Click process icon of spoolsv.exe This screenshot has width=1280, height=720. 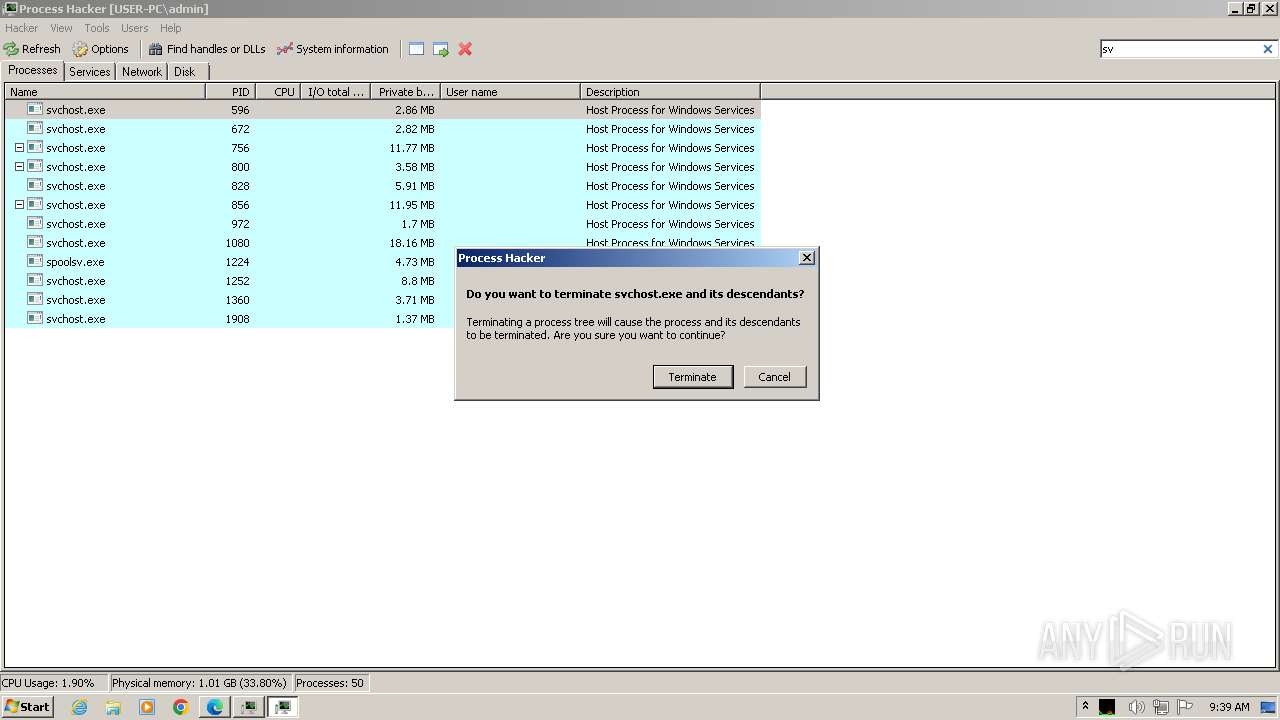pyautogui.click(x=35, y=261)
